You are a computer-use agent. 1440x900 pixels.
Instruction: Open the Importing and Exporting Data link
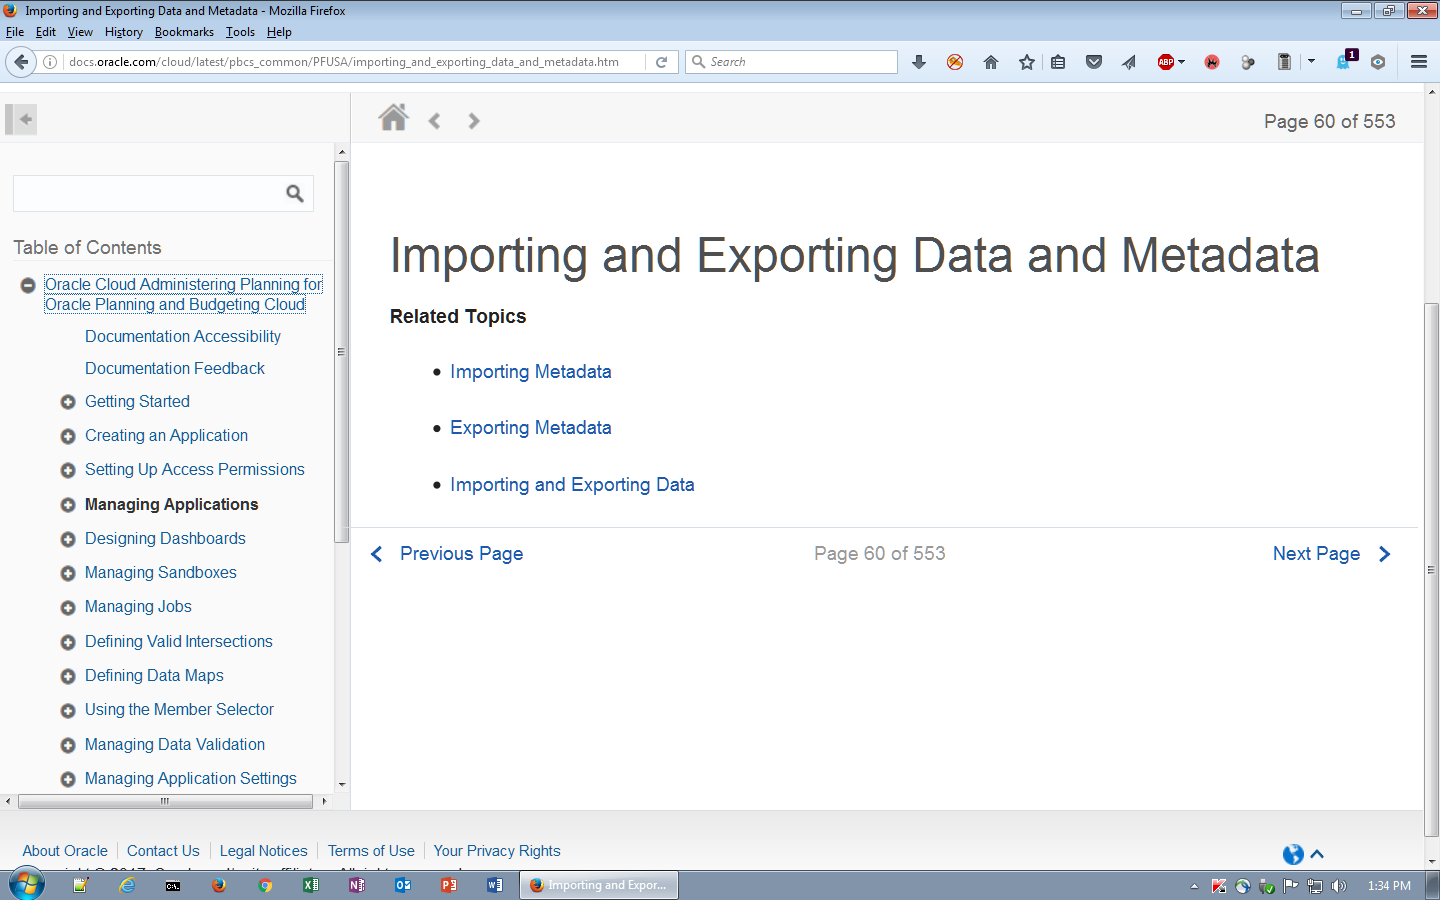572,485
